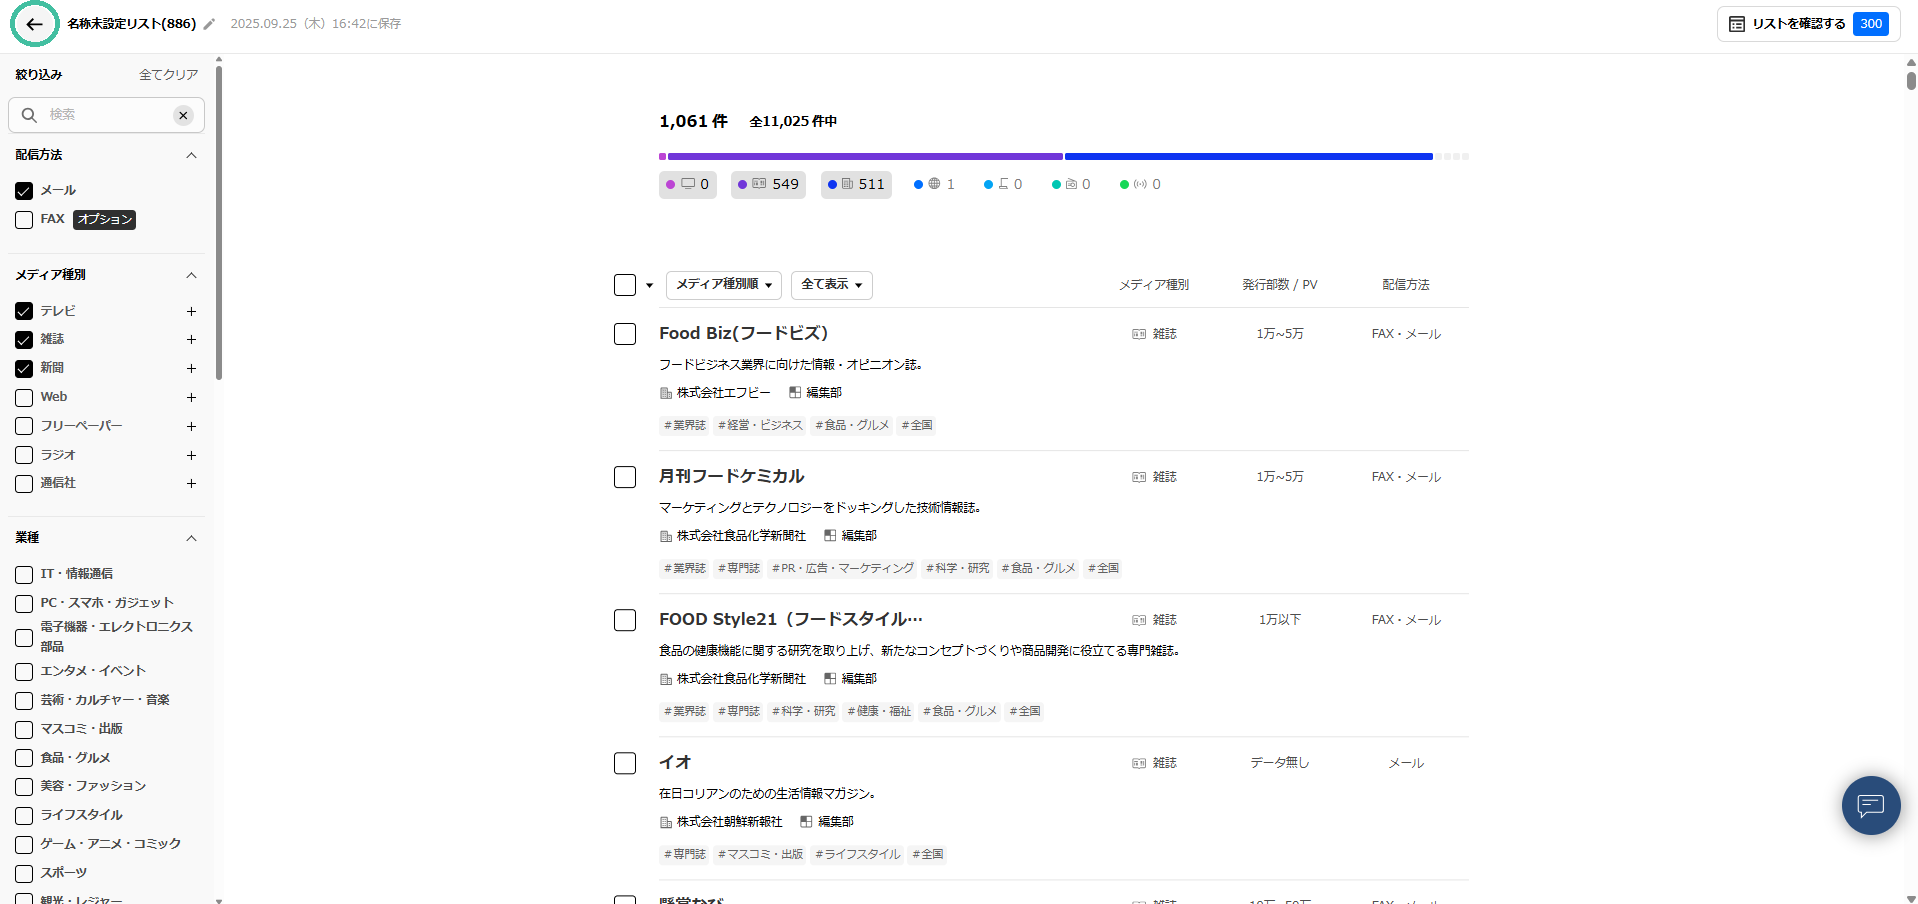Click the back arrow button
The image size is (1918, 904).
pos(35,24)
